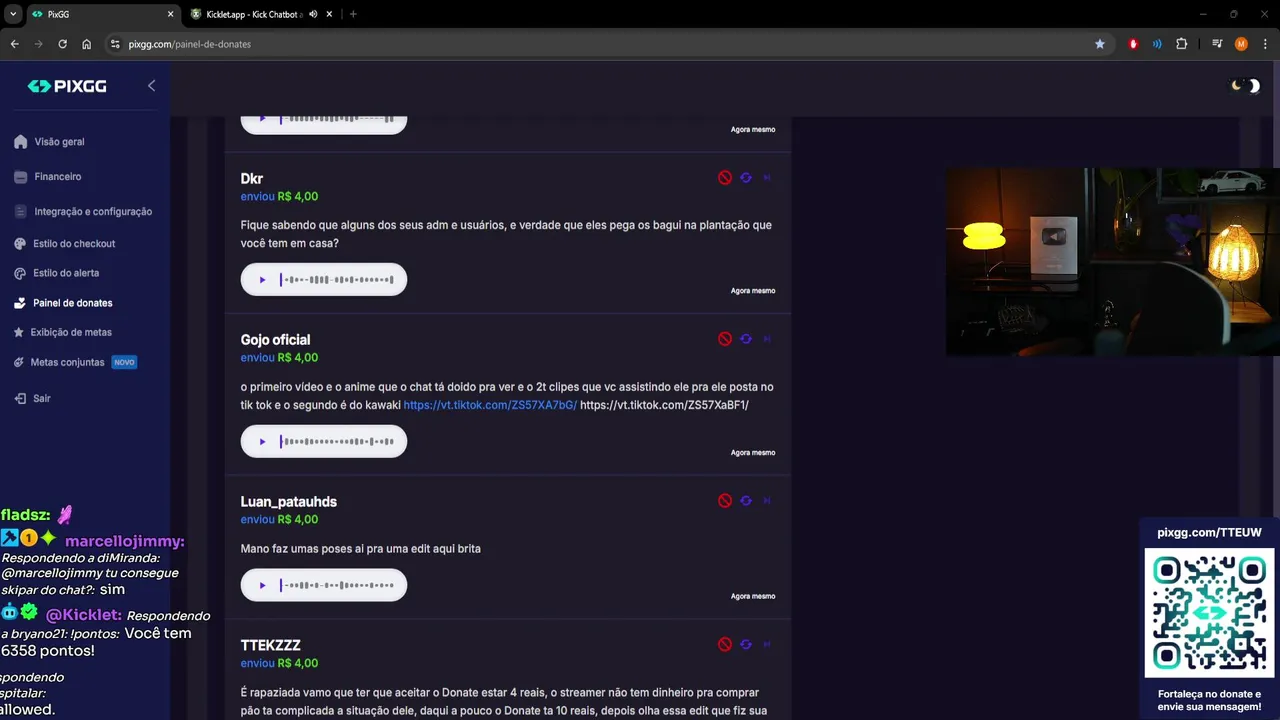
Task: Block the donation from Dkr
Action: 725,177
